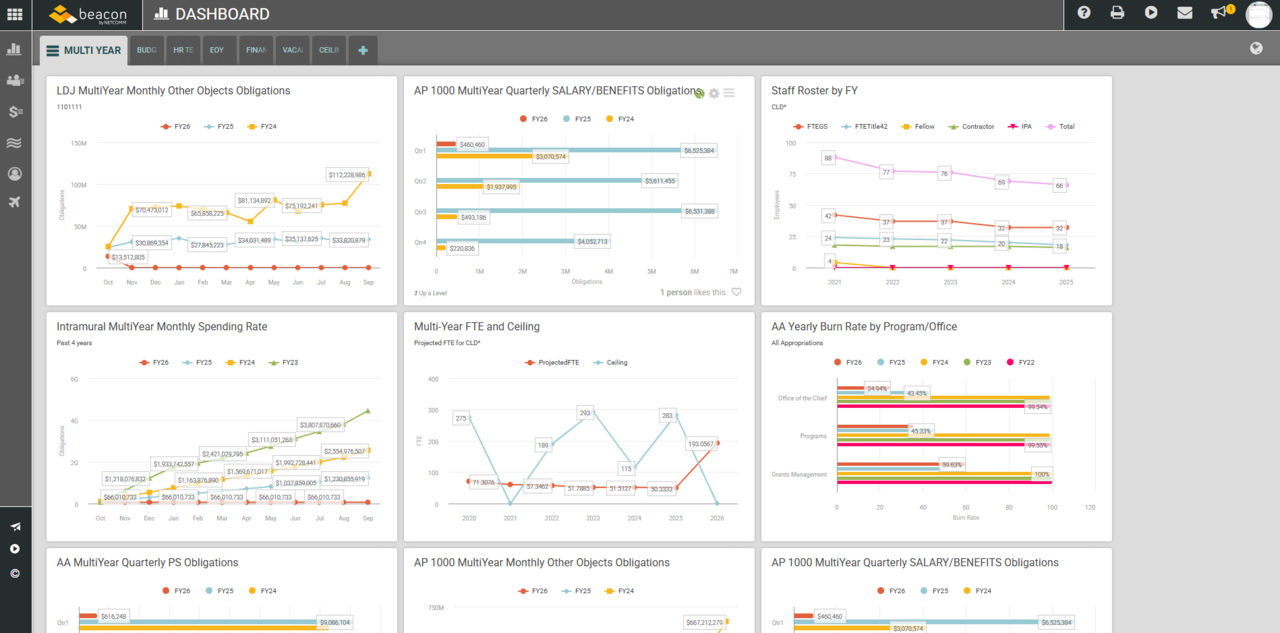Open announcements via the megaphone icon
Screen dimensions: 1280x633
click(x=1218, y=13)
